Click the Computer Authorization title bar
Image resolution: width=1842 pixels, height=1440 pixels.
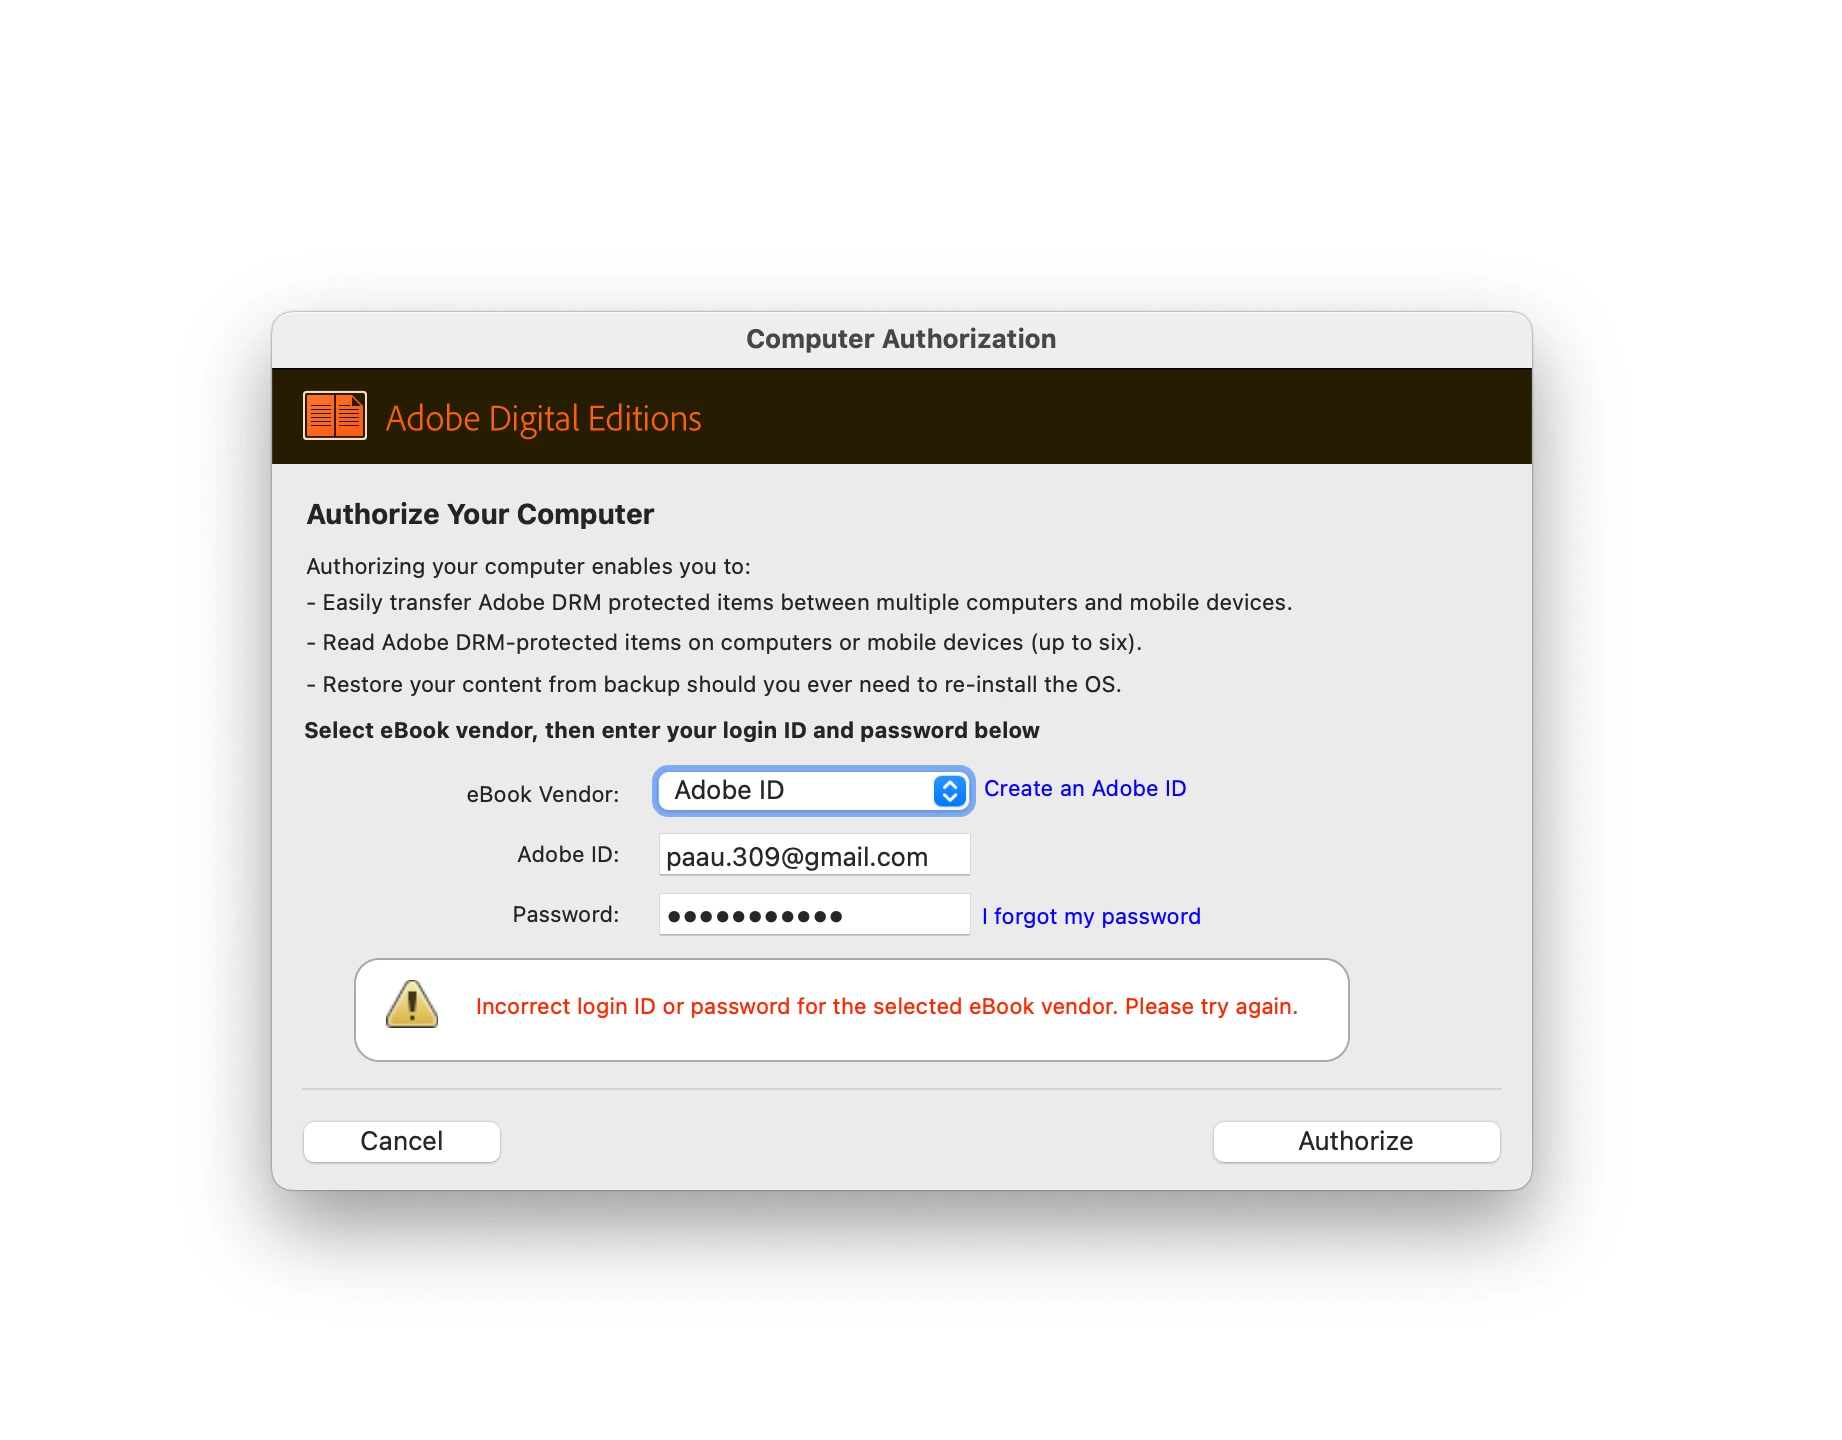tap(901, 339)
